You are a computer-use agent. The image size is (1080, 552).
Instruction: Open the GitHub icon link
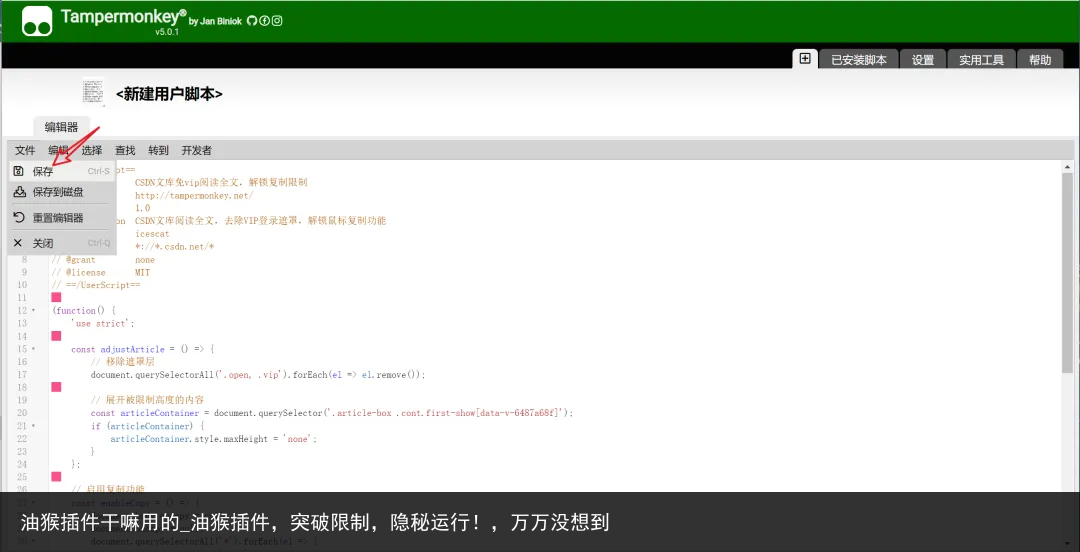(251, 21)
